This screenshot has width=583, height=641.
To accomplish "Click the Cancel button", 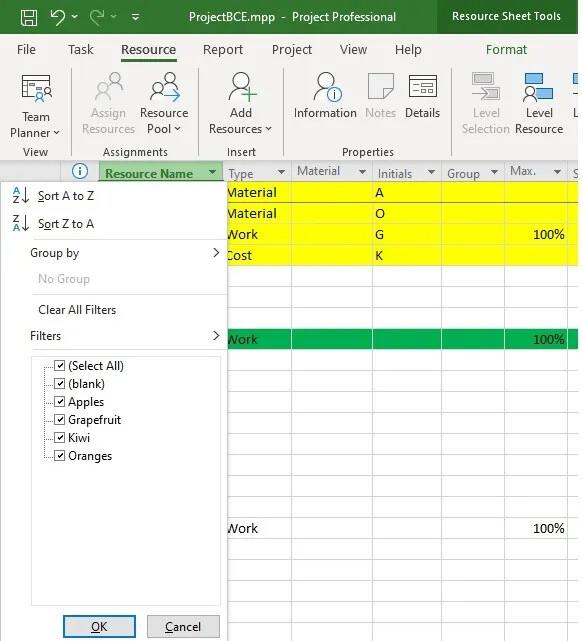I will (x=183, y=627).
